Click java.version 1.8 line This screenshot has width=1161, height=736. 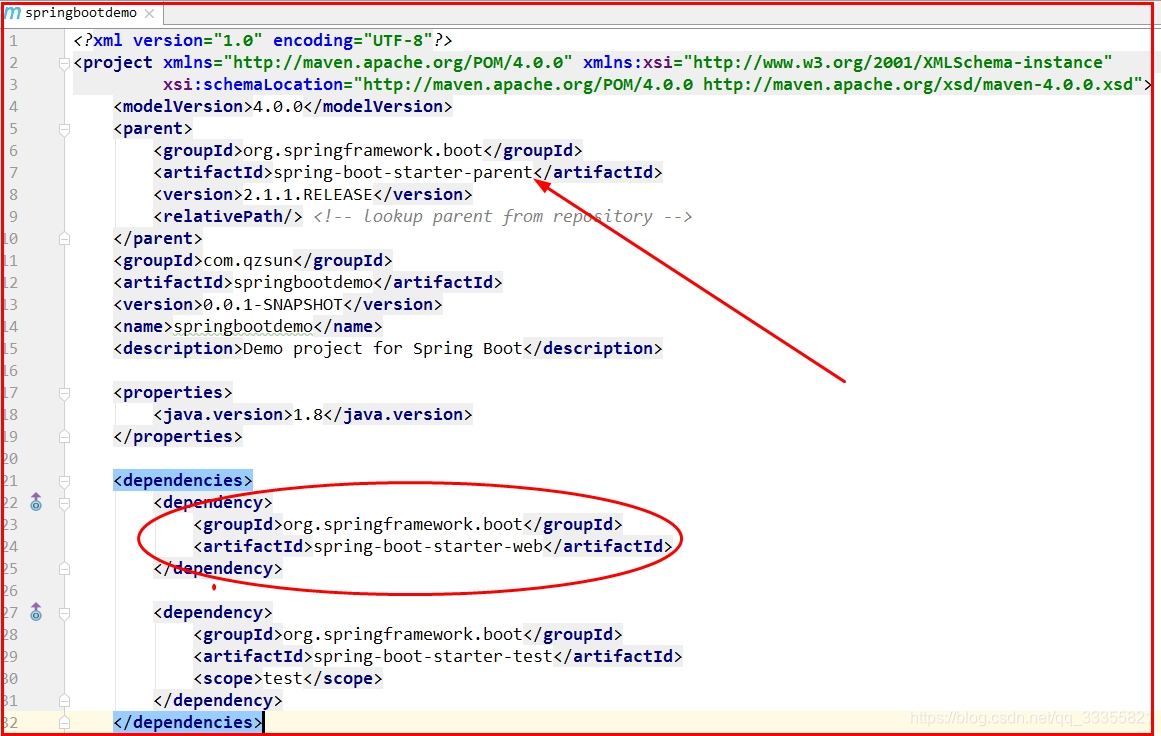312,415
